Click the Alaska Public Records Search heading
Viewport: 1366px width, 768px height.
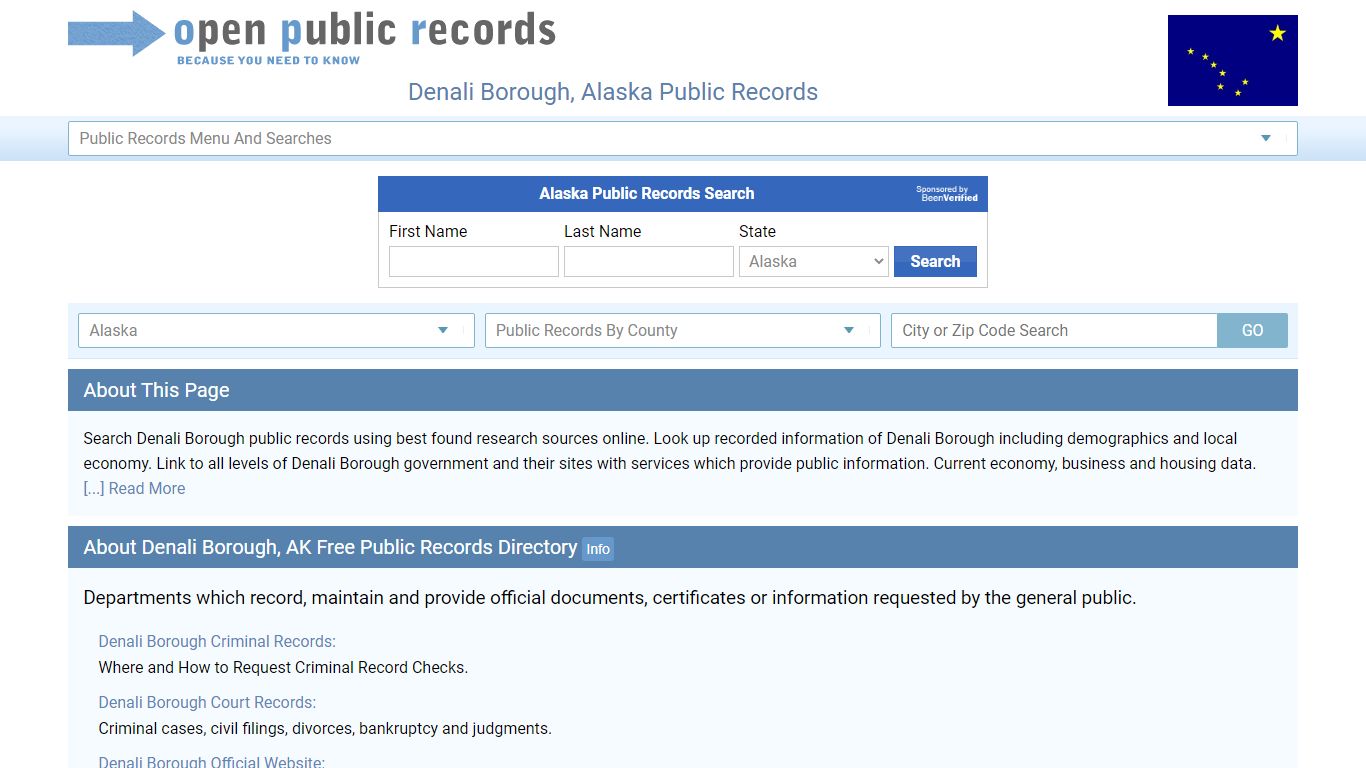pos(647,194)
